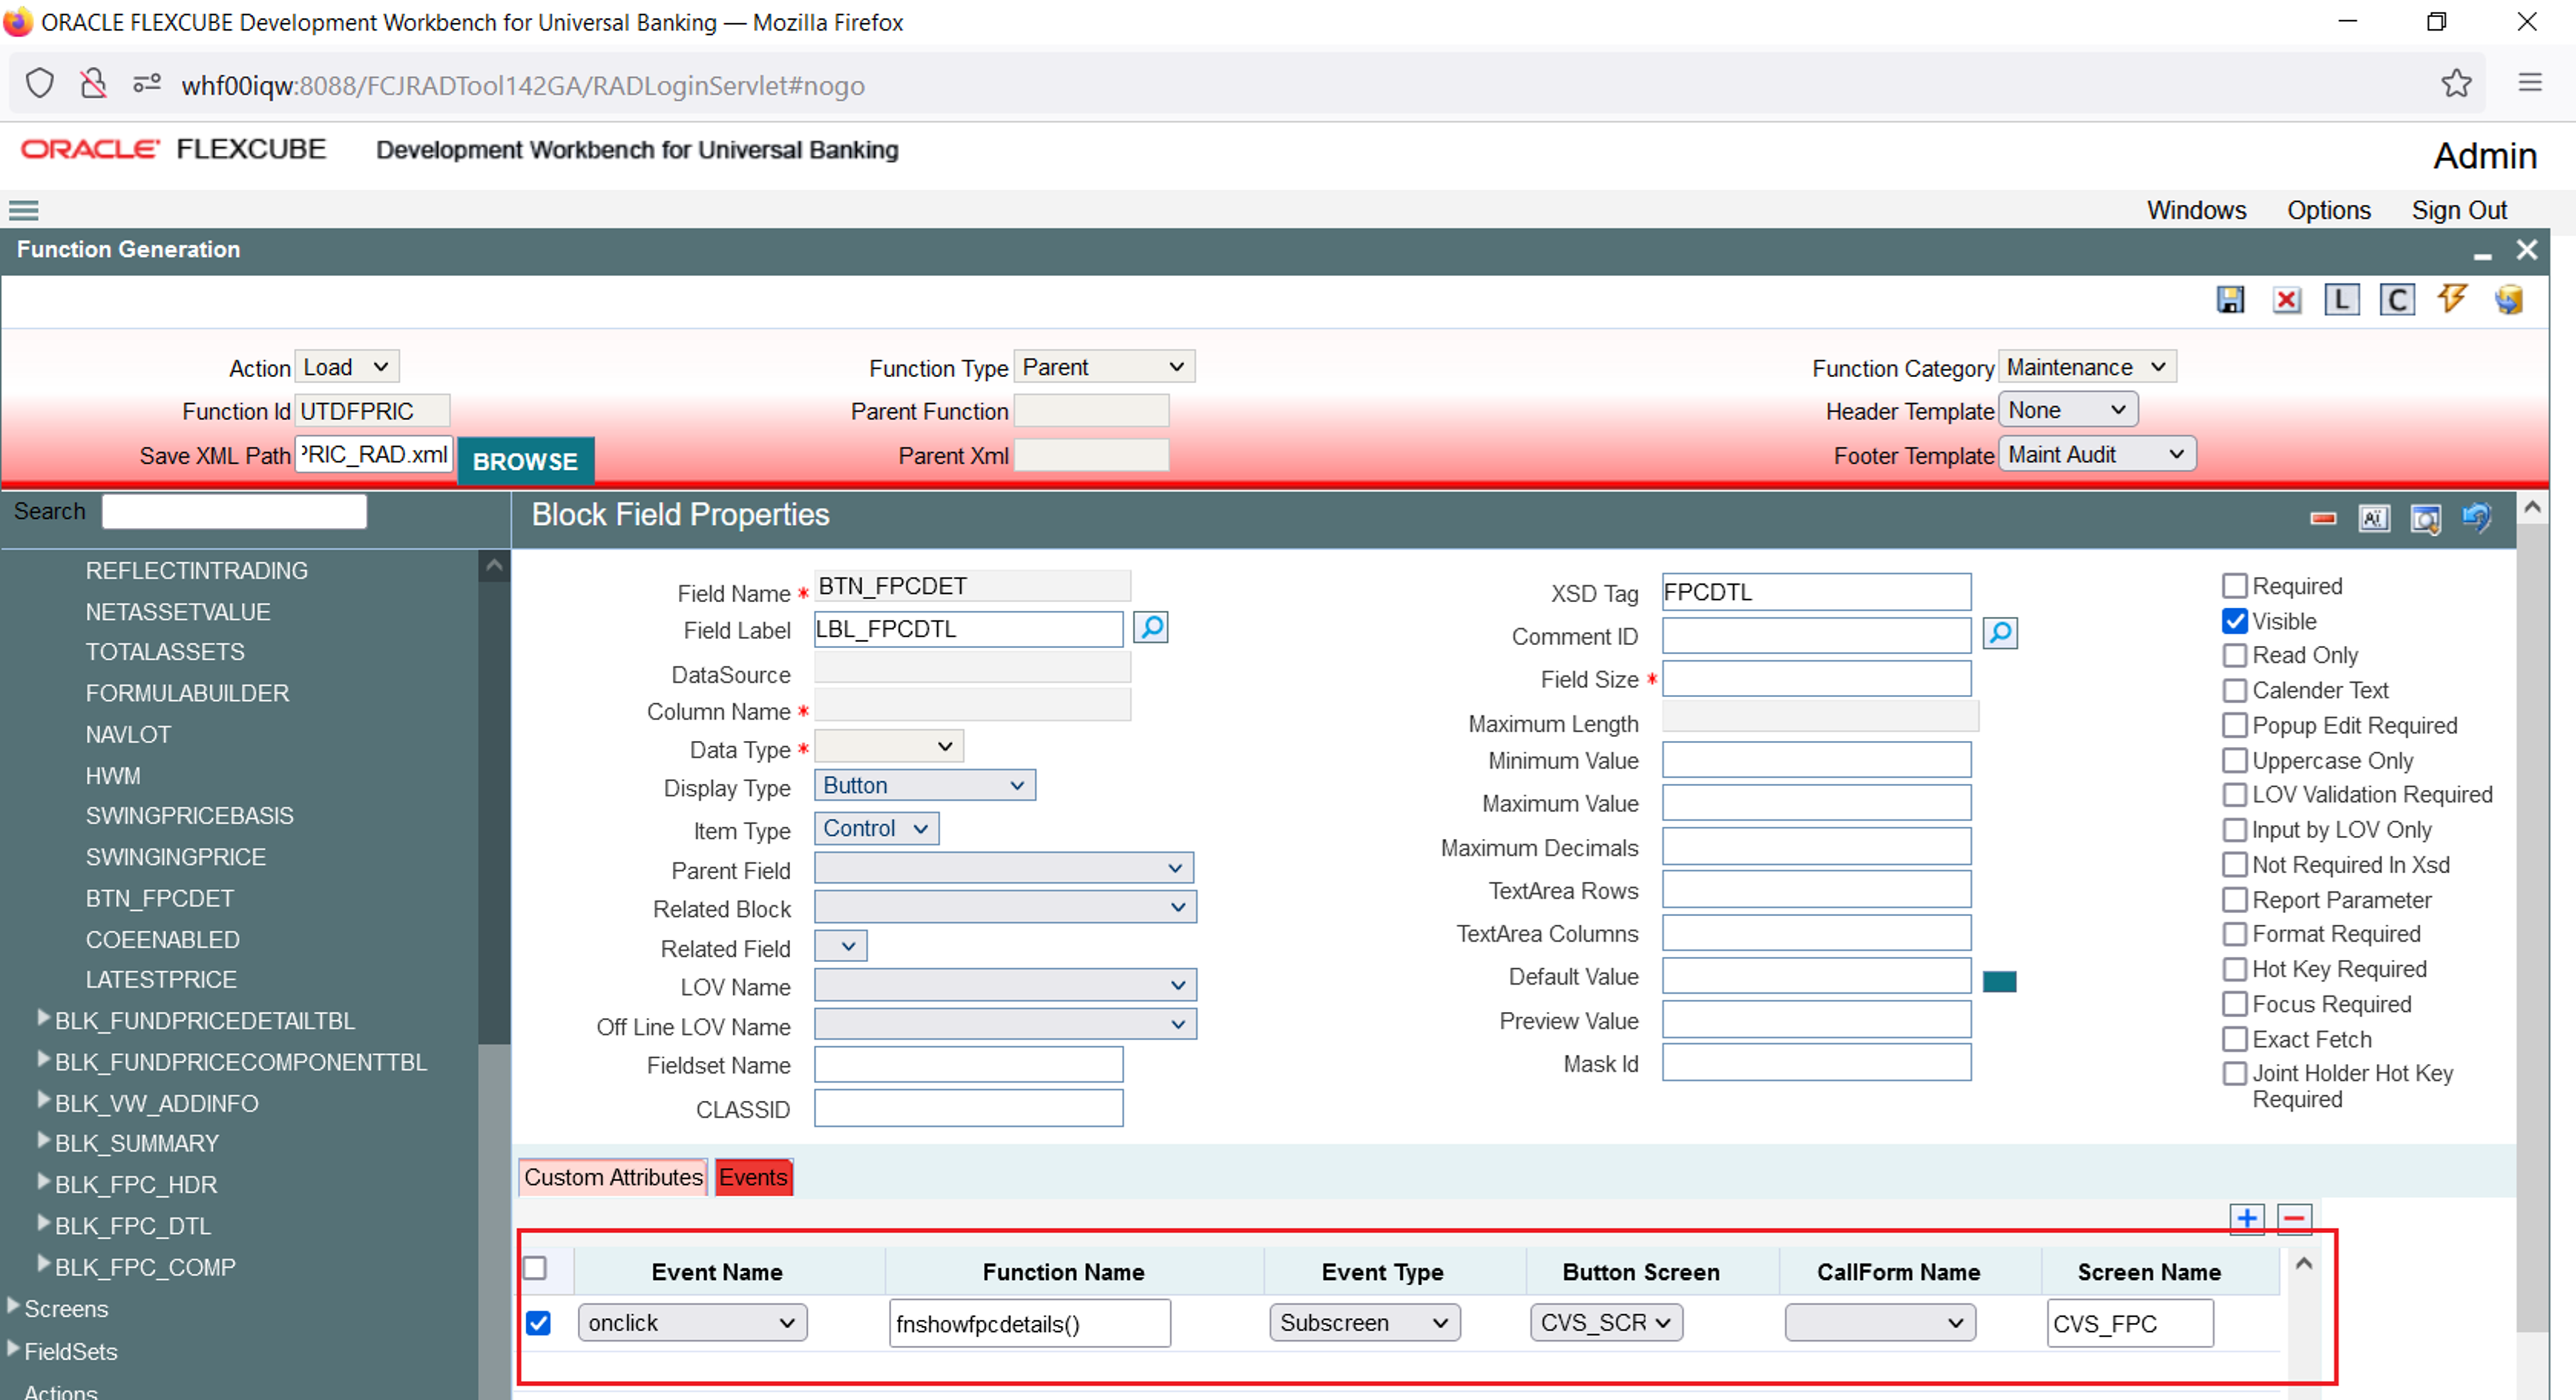Open the Event Type Subscreen dropdown
Screen dimensions: 2576x1400
[x=1364, y=1323]
